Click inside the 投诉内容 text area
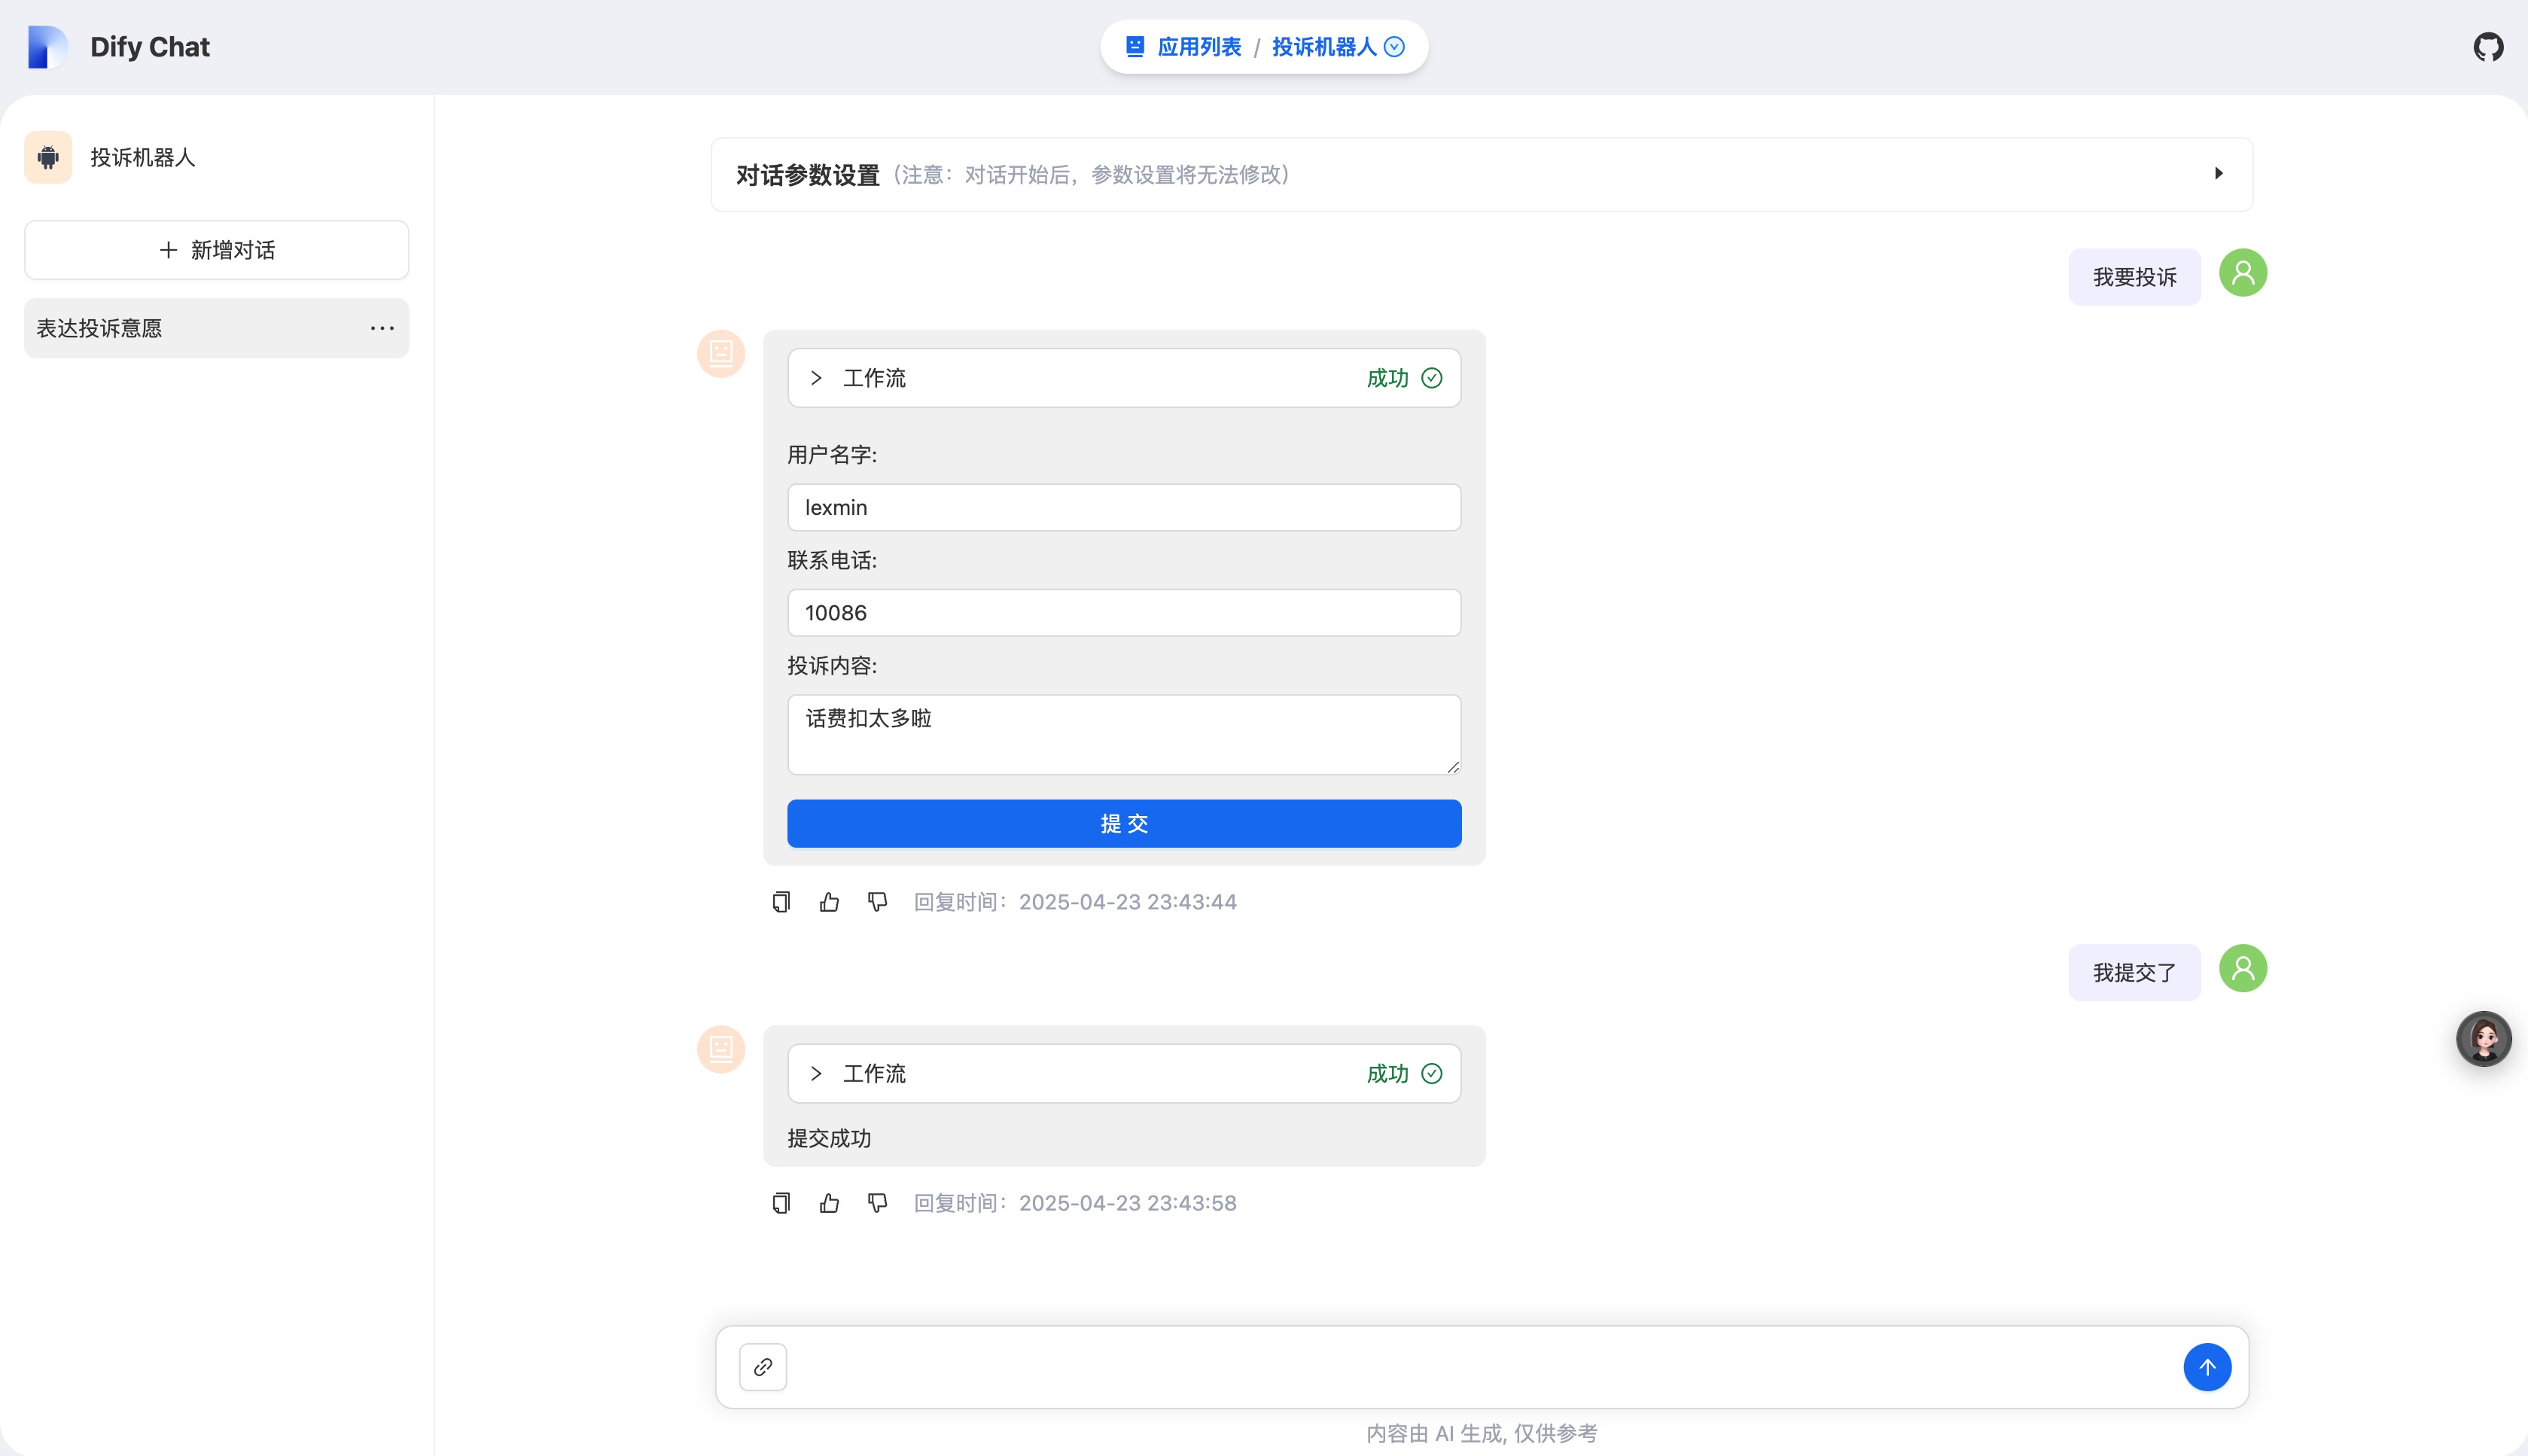 click(1123, 733)
